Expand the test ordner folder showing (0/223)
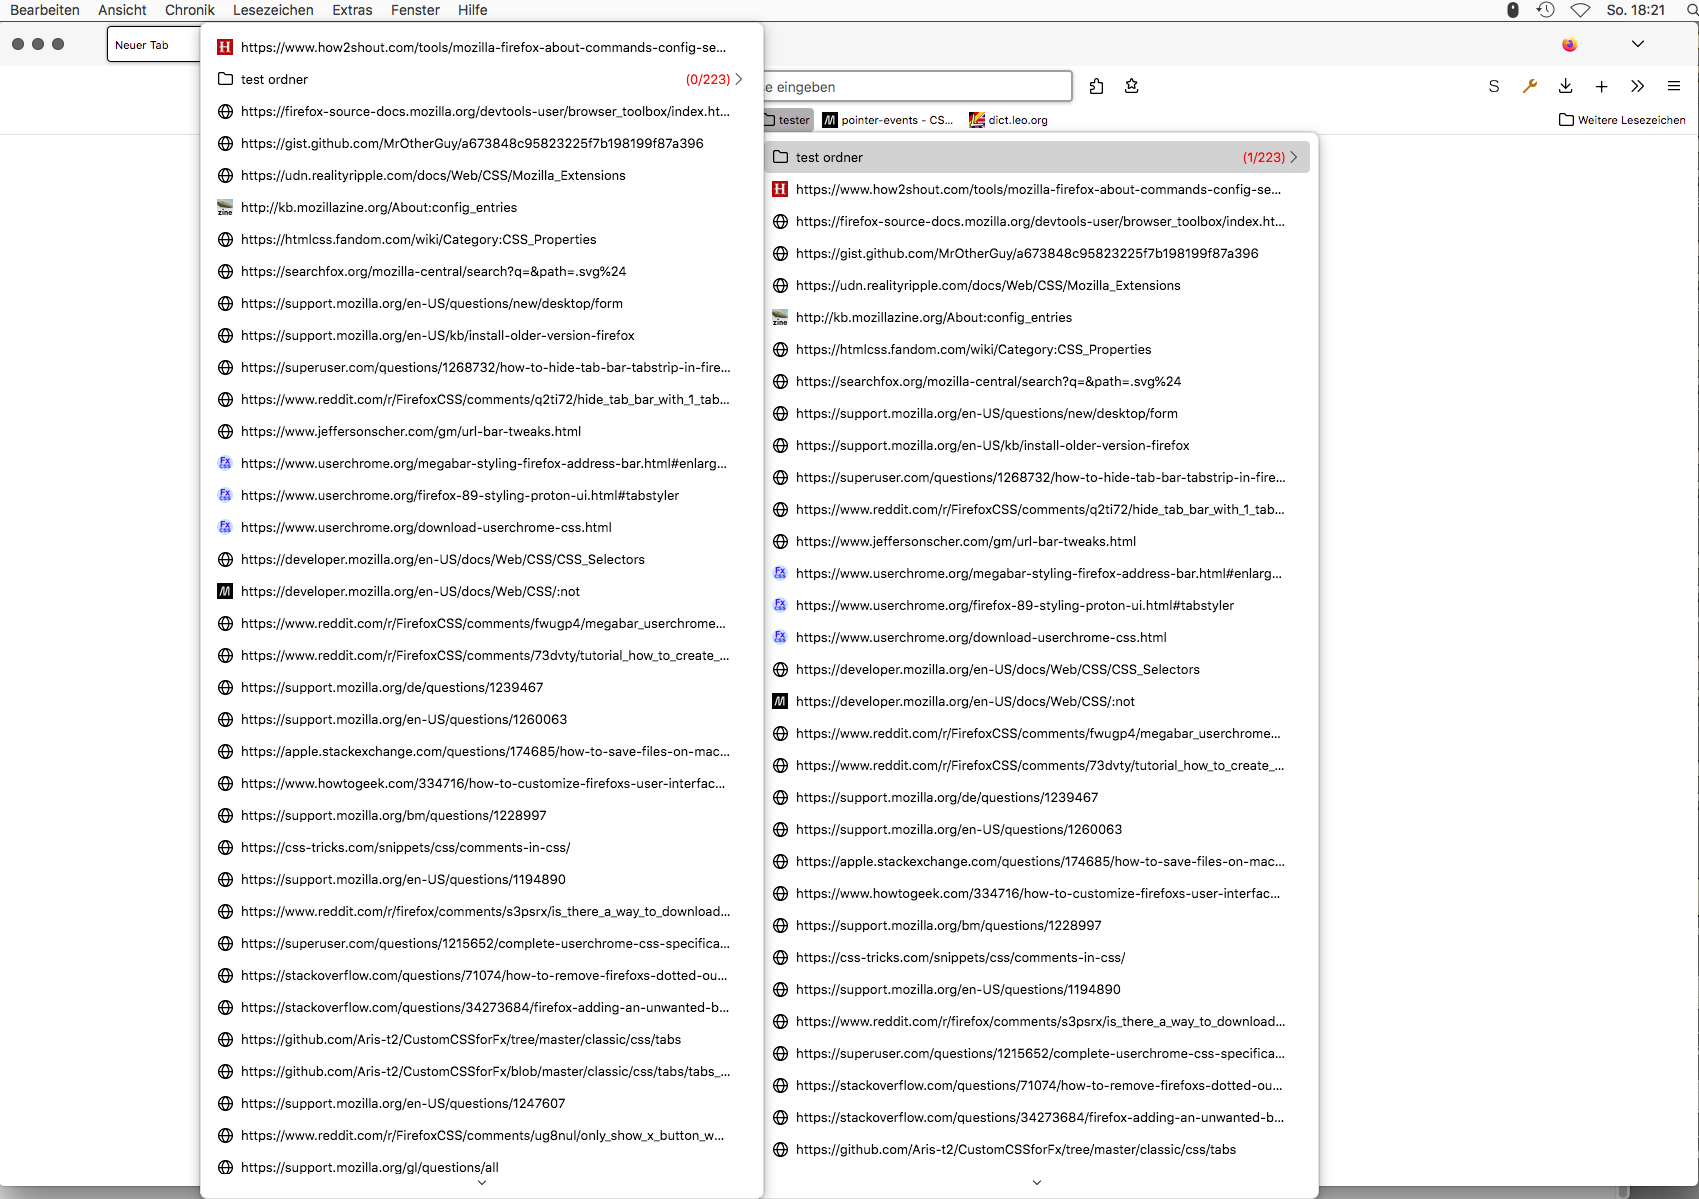 coord(482,79)
